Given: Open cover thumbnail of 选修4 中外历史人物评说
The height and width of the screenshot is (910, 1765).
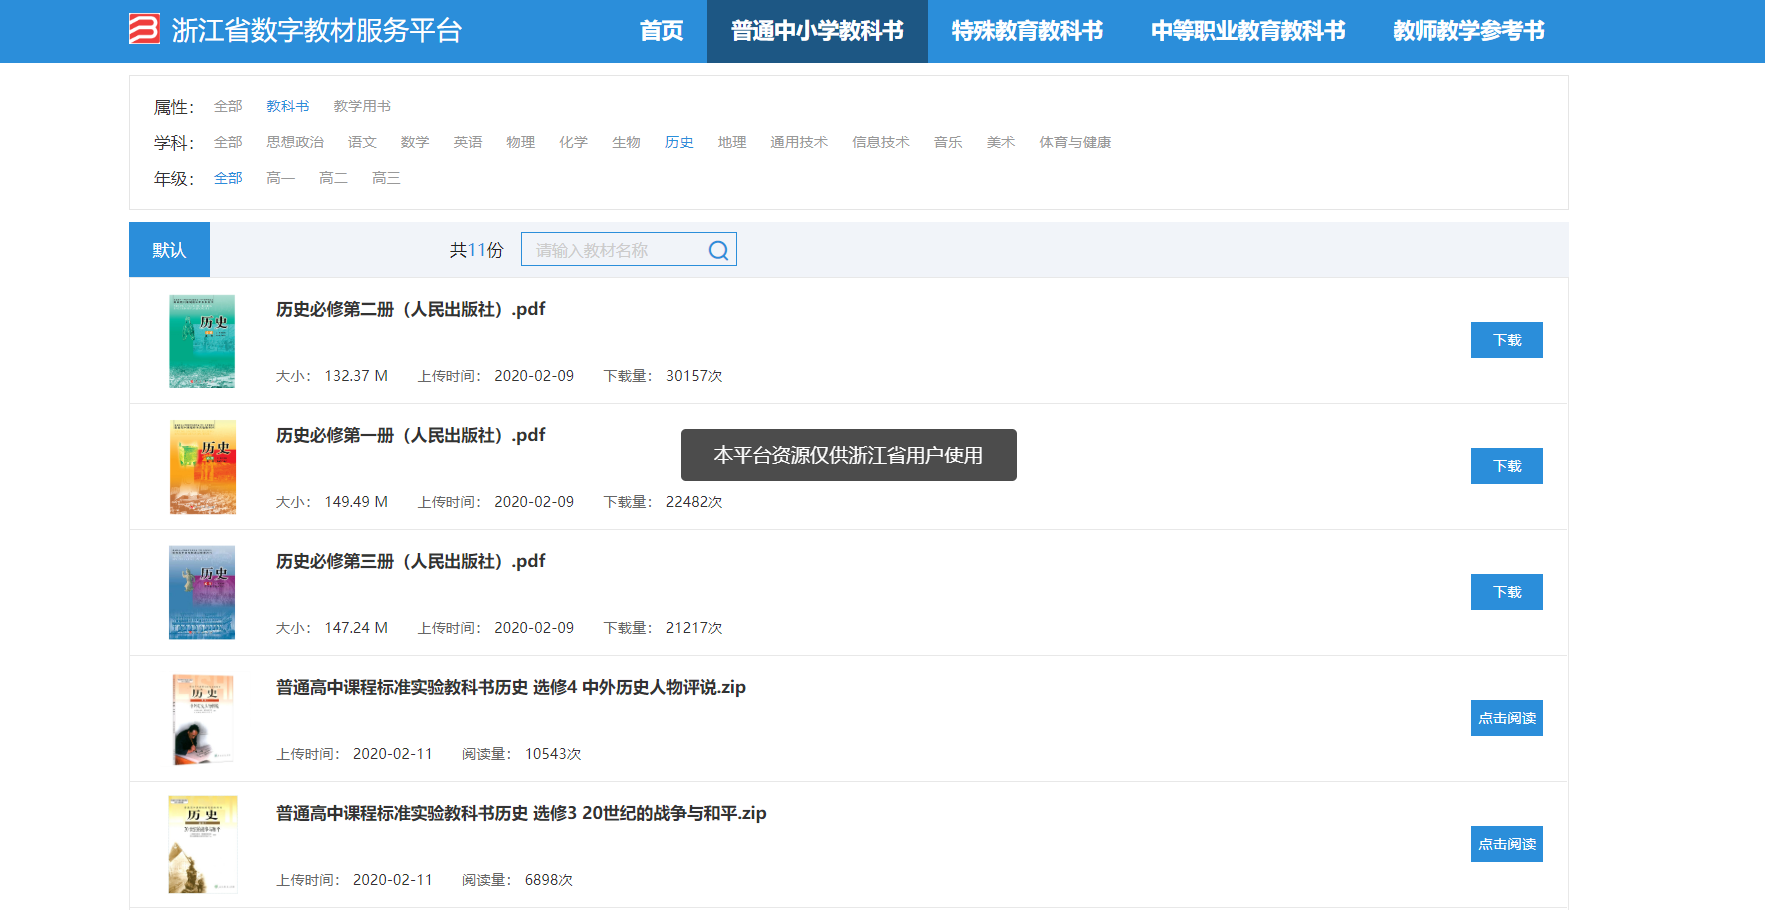Looking at the screenshot, I should tap(203, 719).
